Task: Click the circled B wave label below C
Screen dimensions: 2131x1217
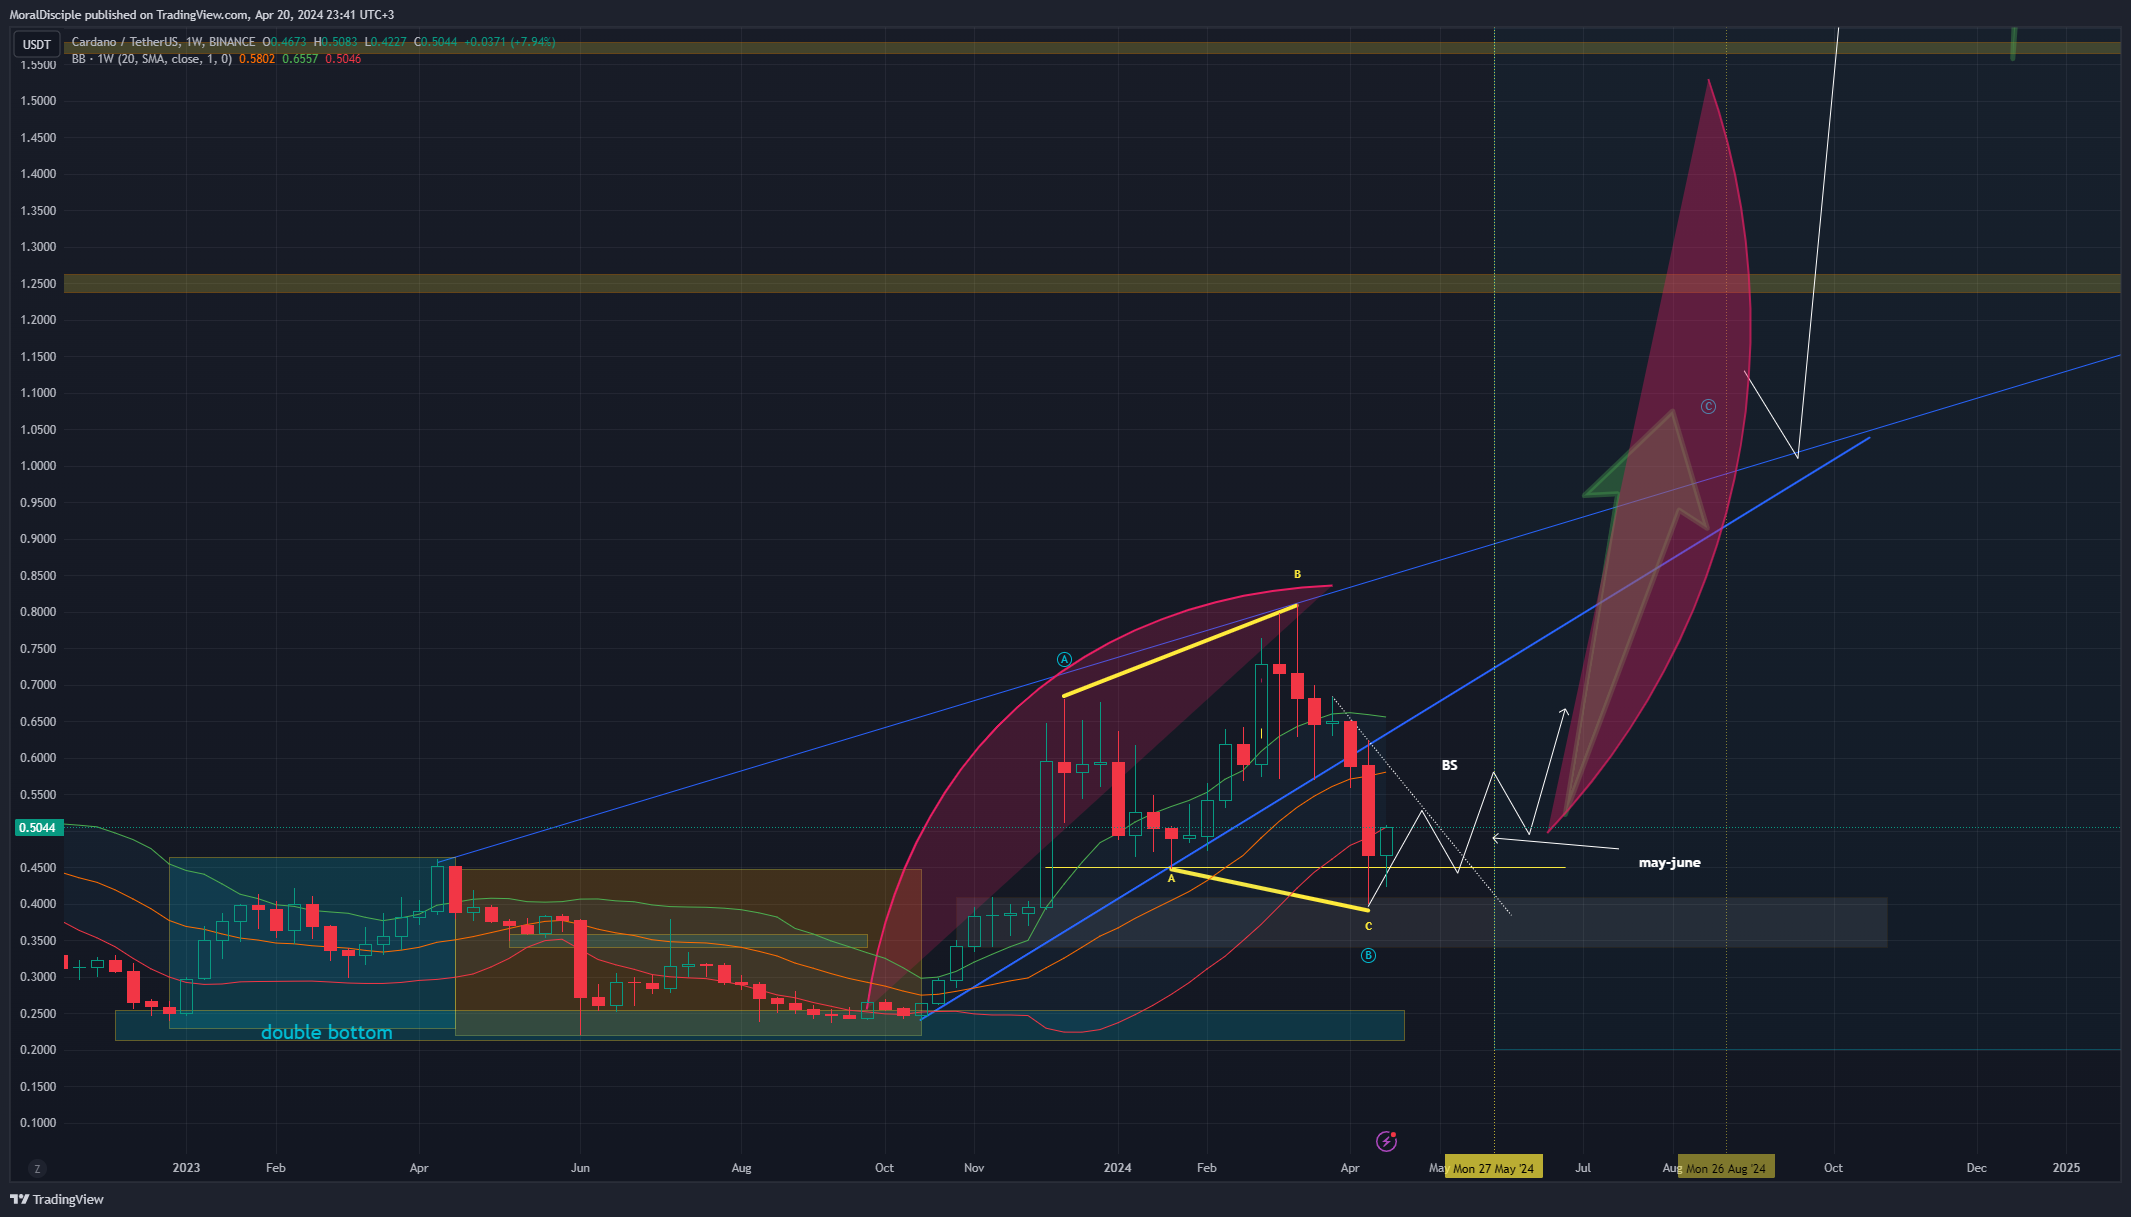Action: click(x=1368, y=956)
